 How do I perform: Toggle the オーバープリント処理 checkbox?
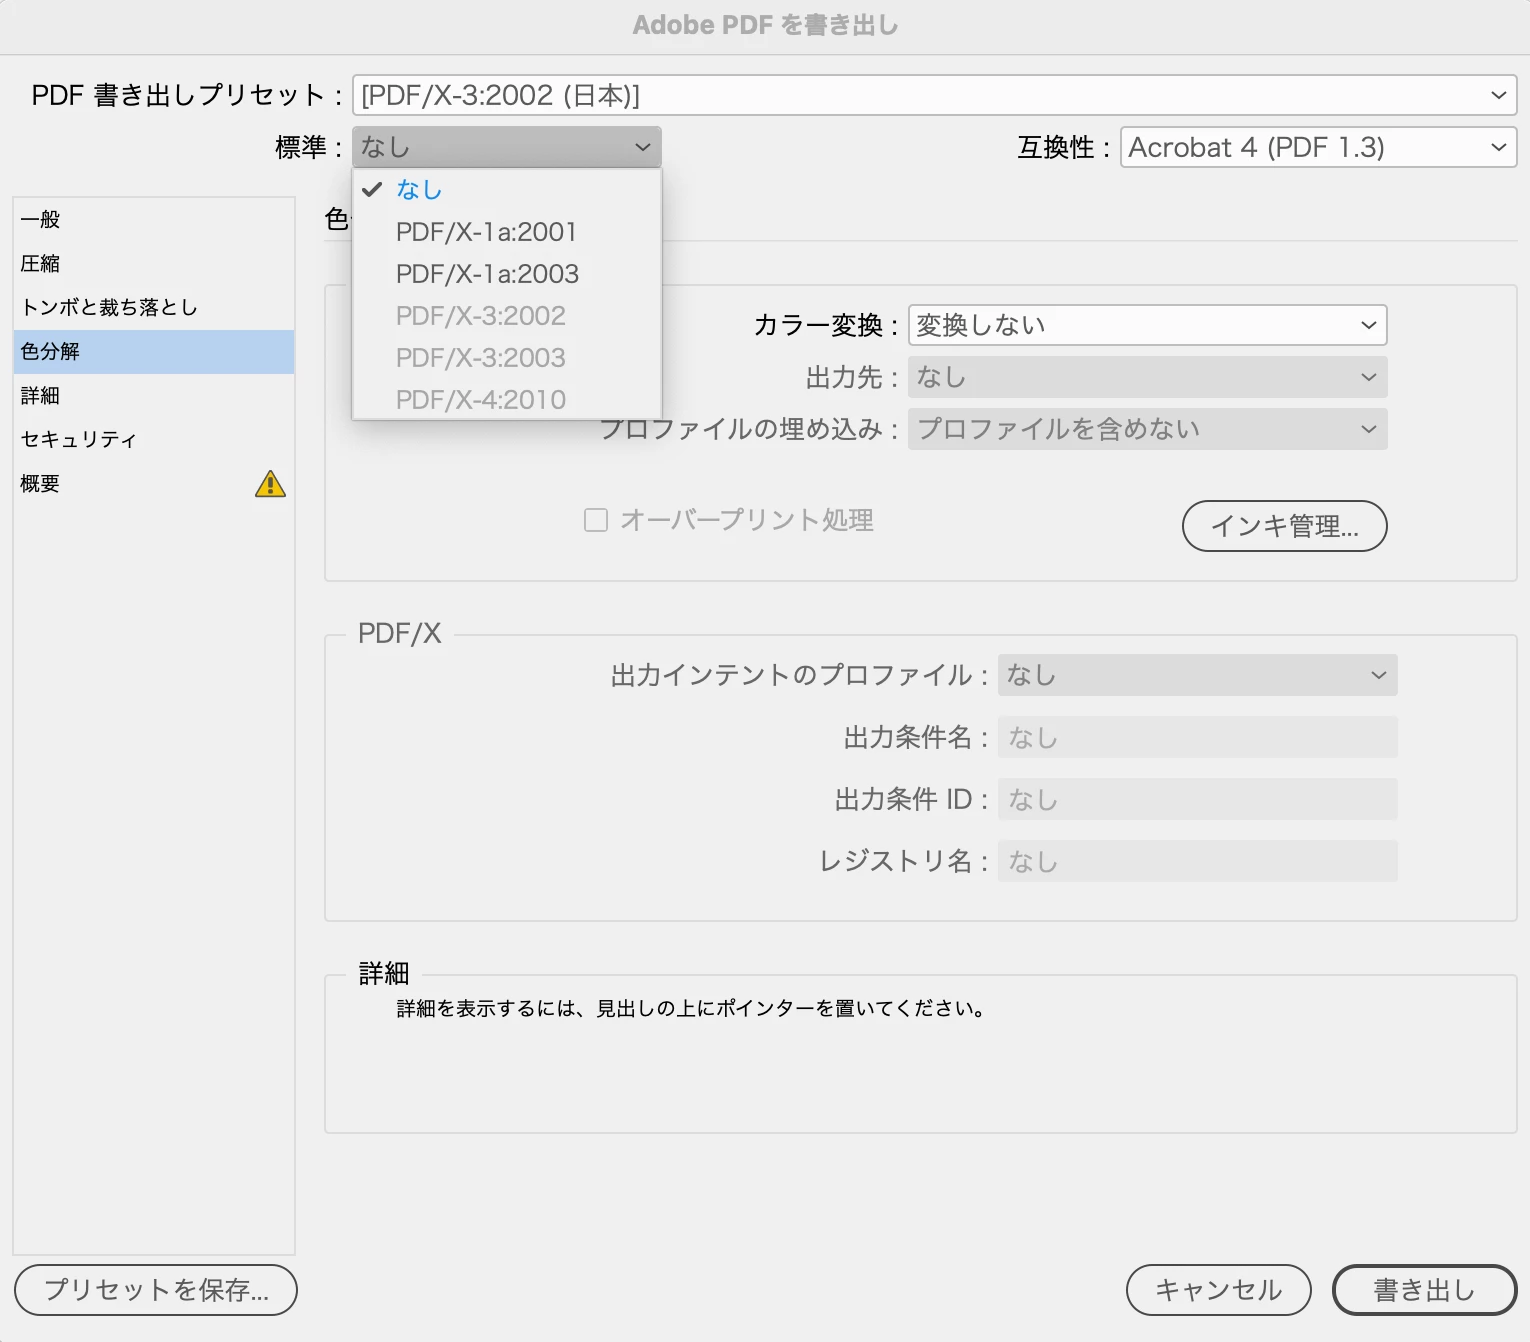click(596, 520)
